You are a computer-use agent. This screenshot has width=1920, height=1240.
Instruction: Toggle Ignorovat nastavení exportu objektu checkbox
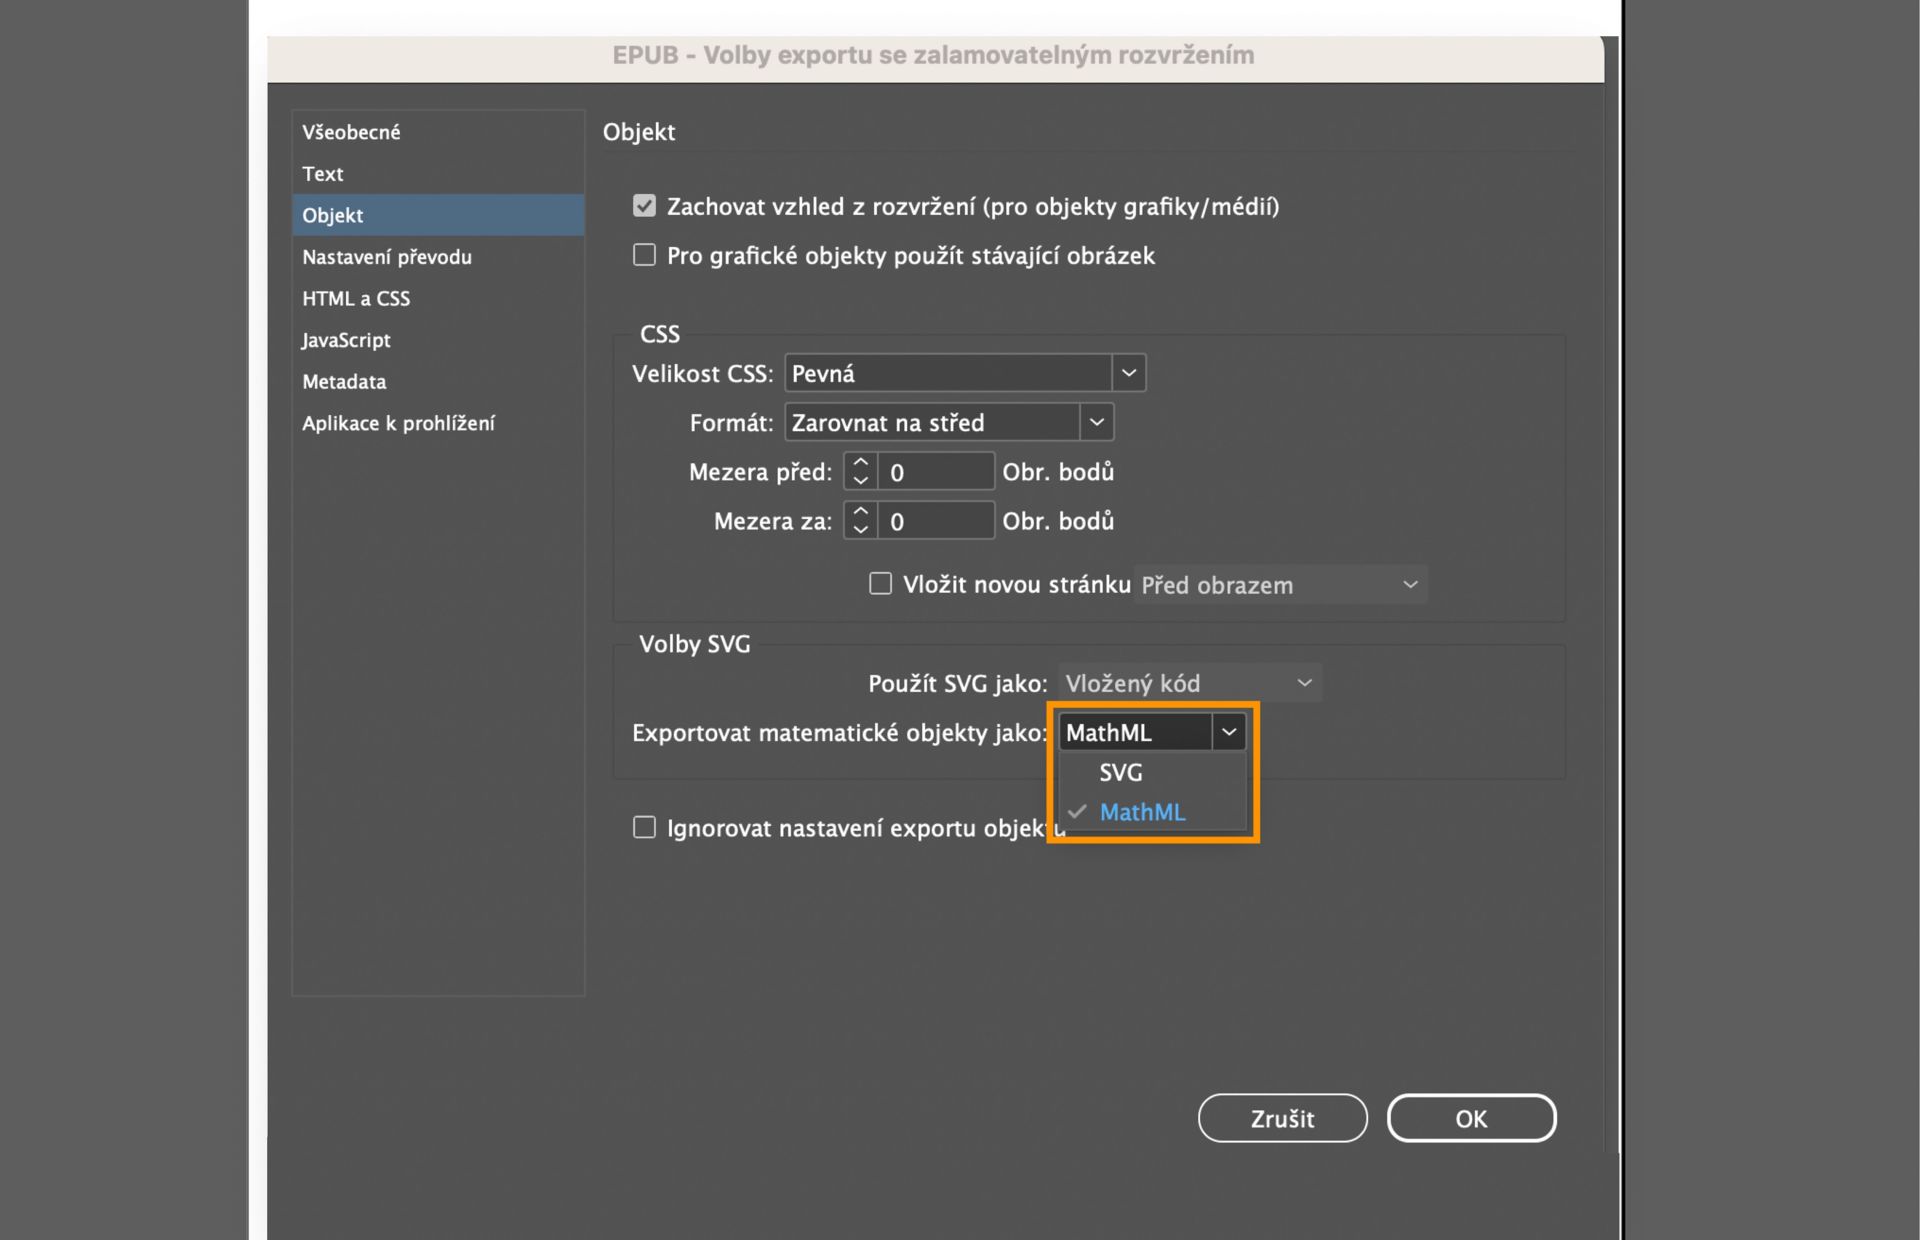pyautogui.click(x=644, y=828)
